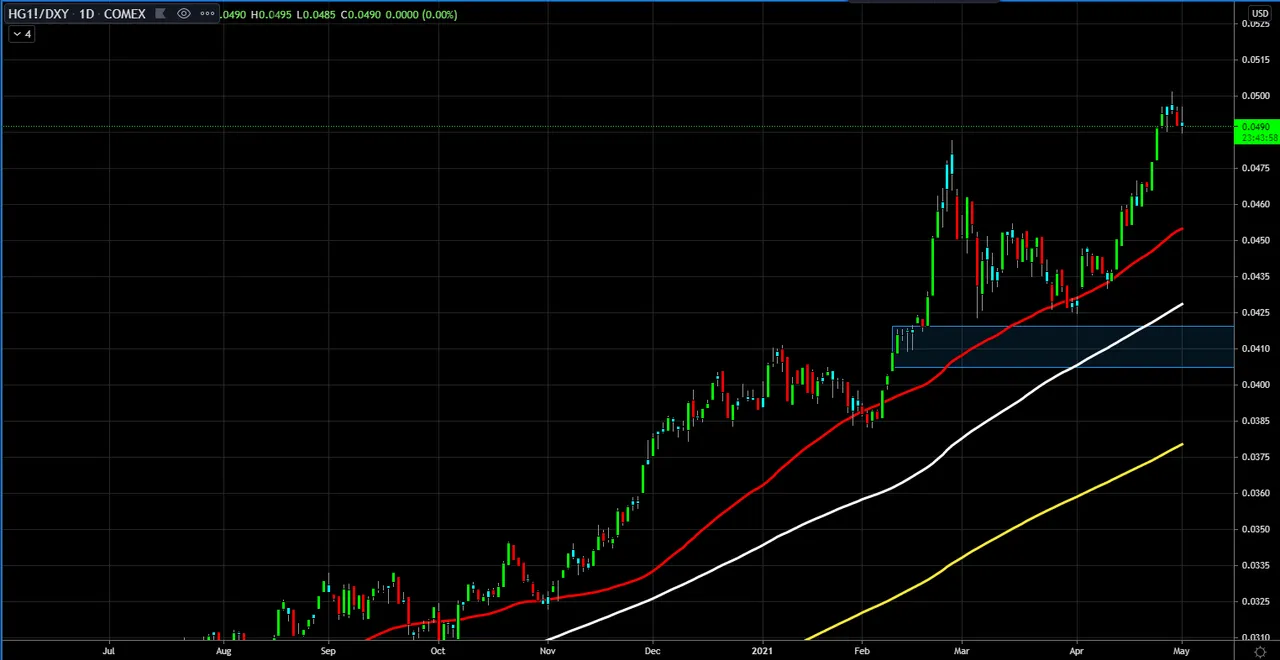Viewport: 1280px width, 660px height.
Task: Click the Aug label on time axis
Action: 223,651
